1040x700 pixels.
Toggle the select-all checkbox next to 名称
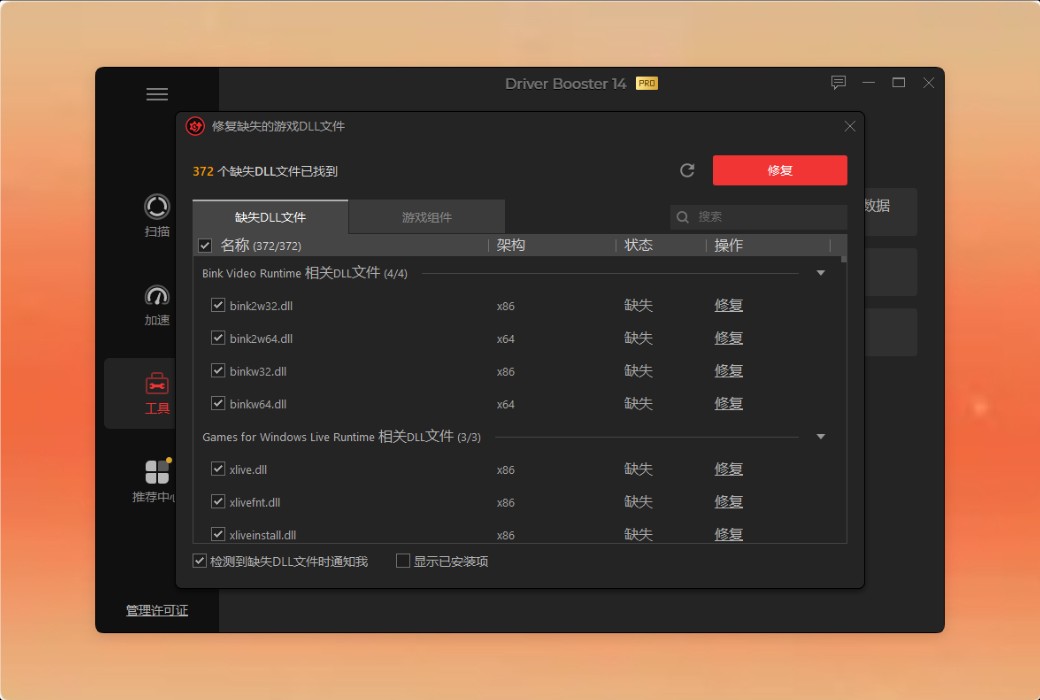tap(205, 245)
